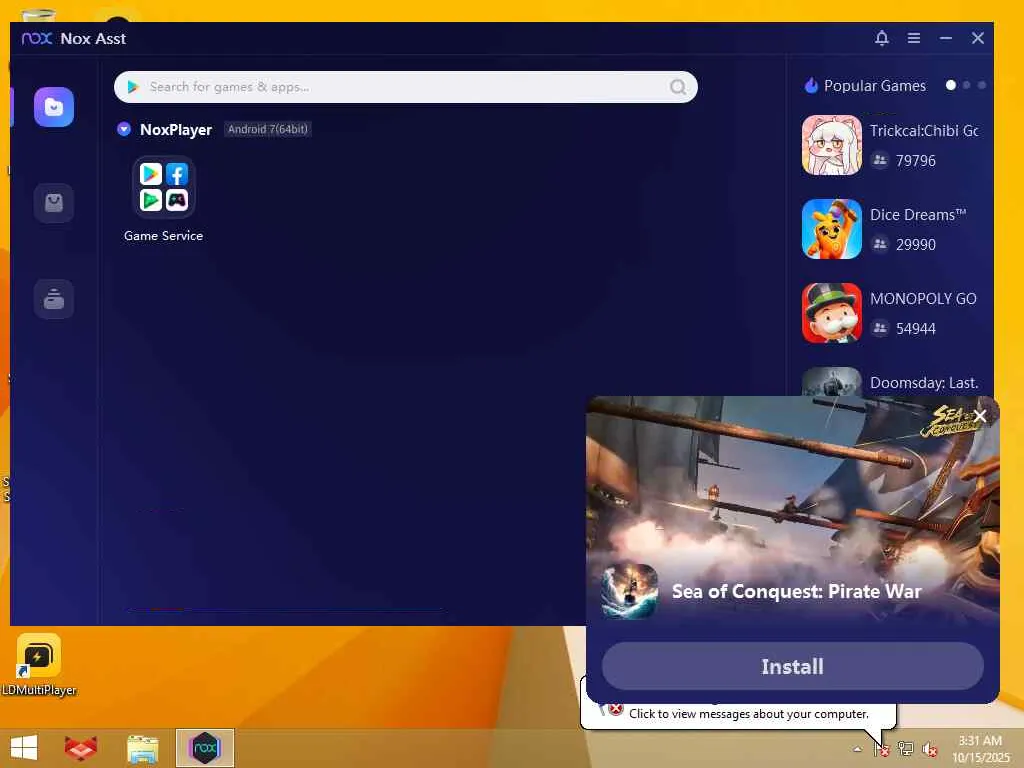The width and height of the screenshot is (1024, 768).
Task: Open MONOPOLY GO game icon
Action: (x=831, y=313)
